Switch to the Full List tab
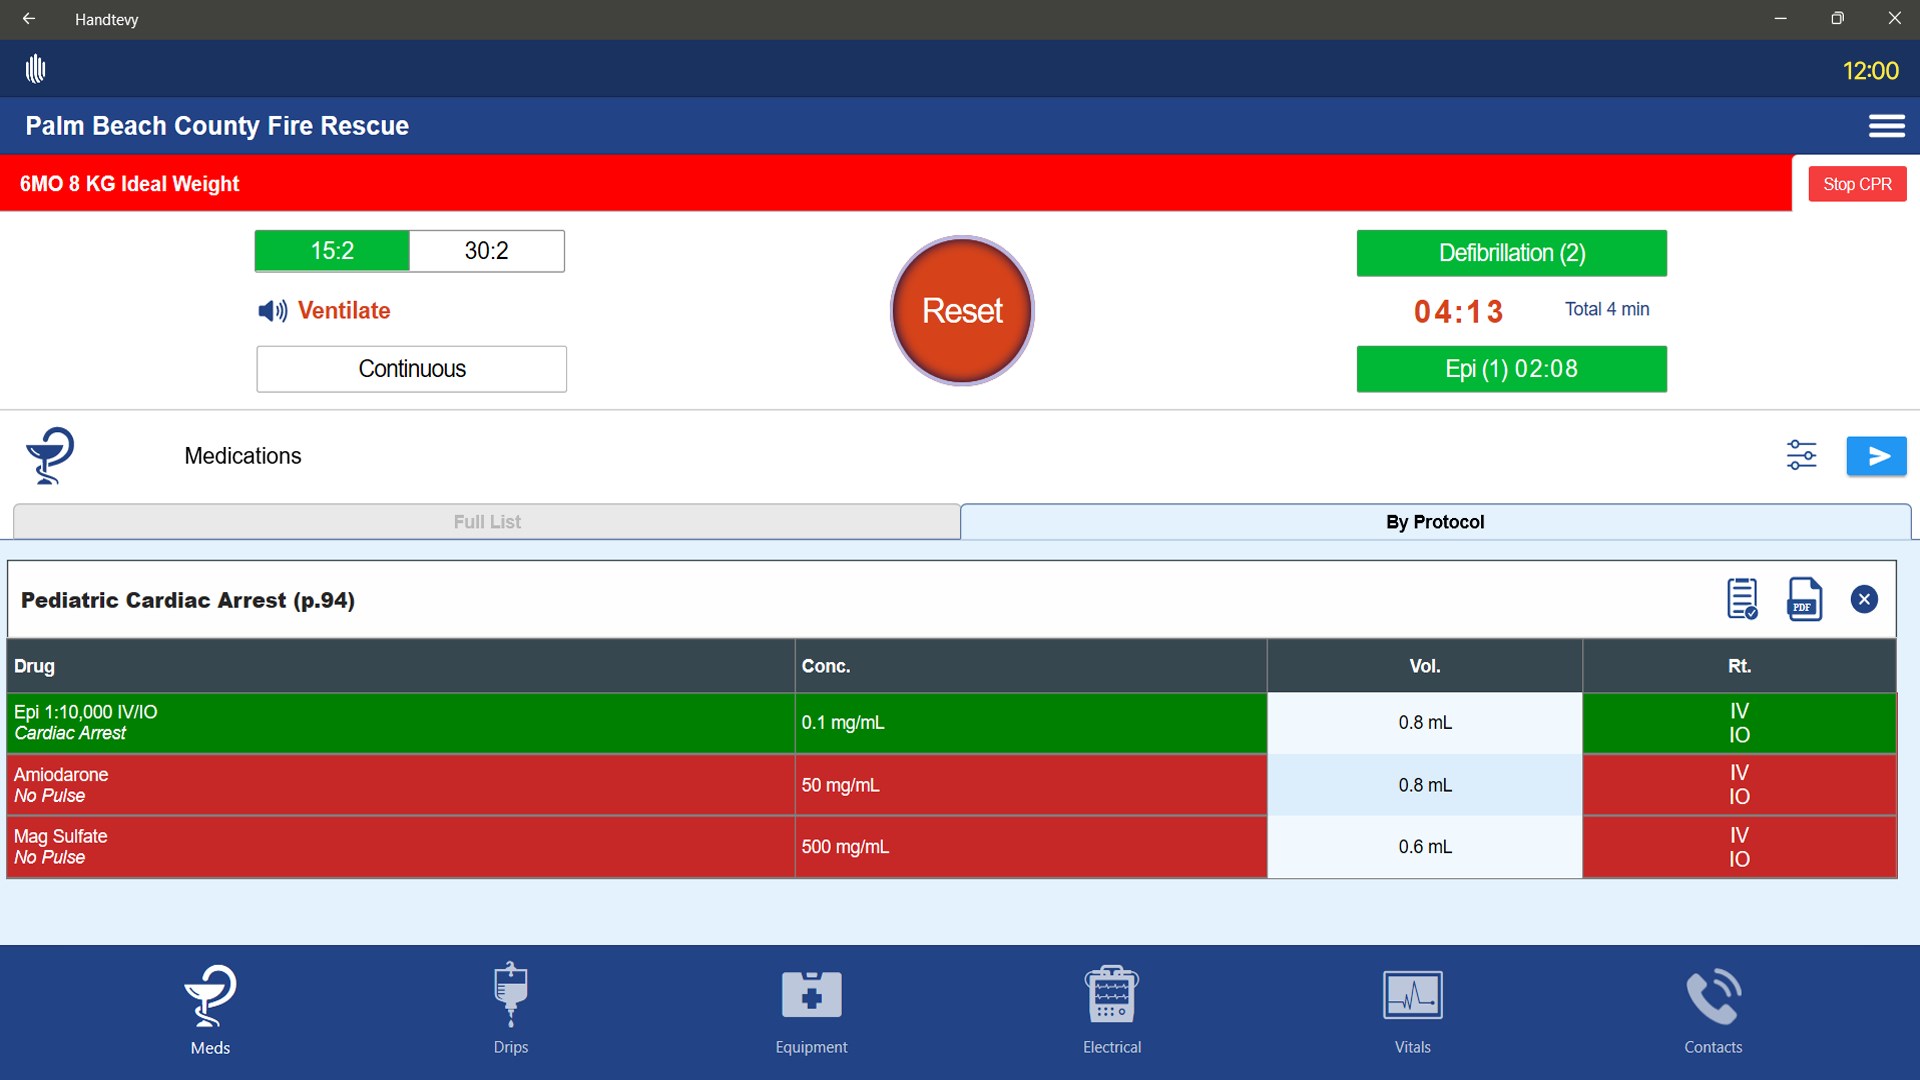The height and width of the screenshot is (1080, 1920). [487, 522]
